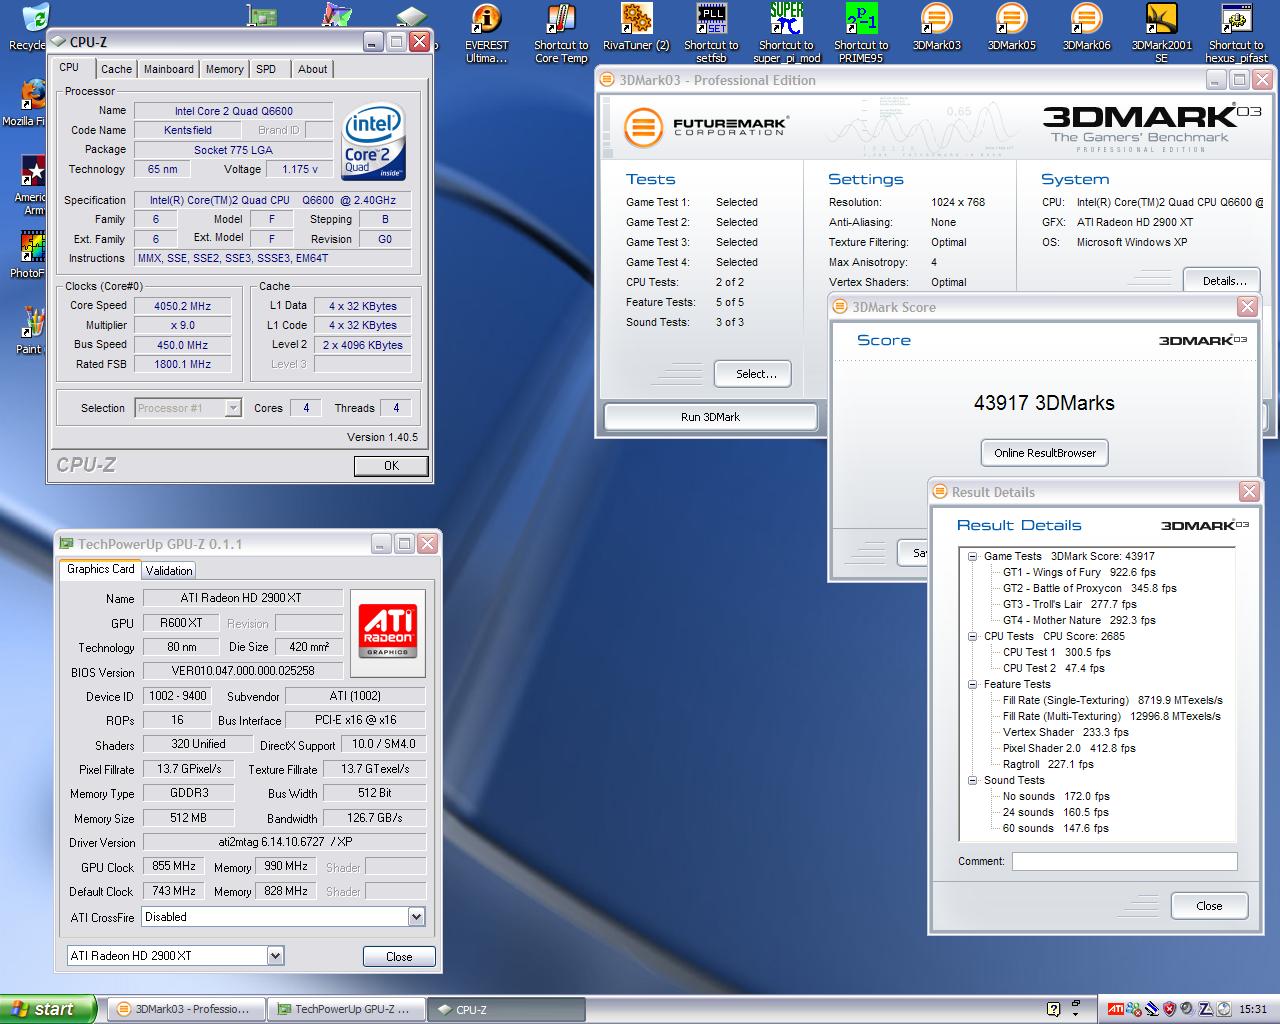Open the Paint desktop icon
The image size is (1280, 1024).
click(x=30, y=332)
